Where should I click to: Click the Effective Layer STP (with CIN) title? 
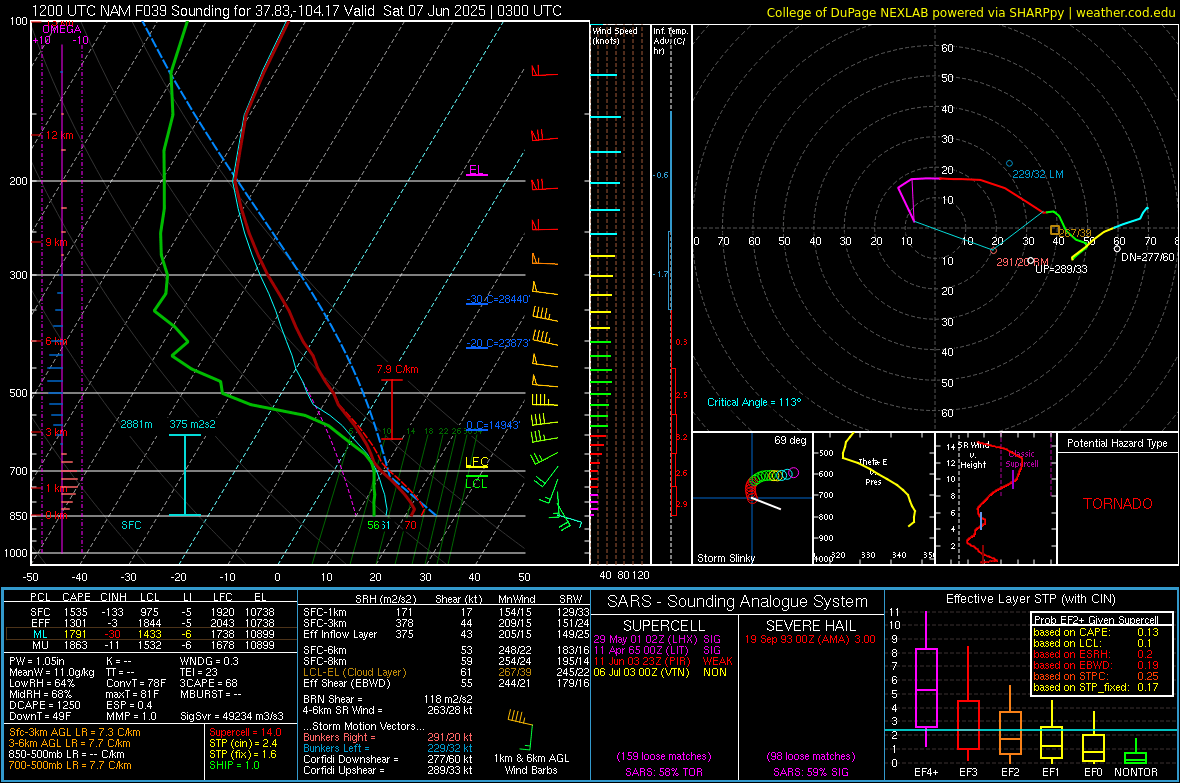pyautogui.click(x=1030, y=599)
